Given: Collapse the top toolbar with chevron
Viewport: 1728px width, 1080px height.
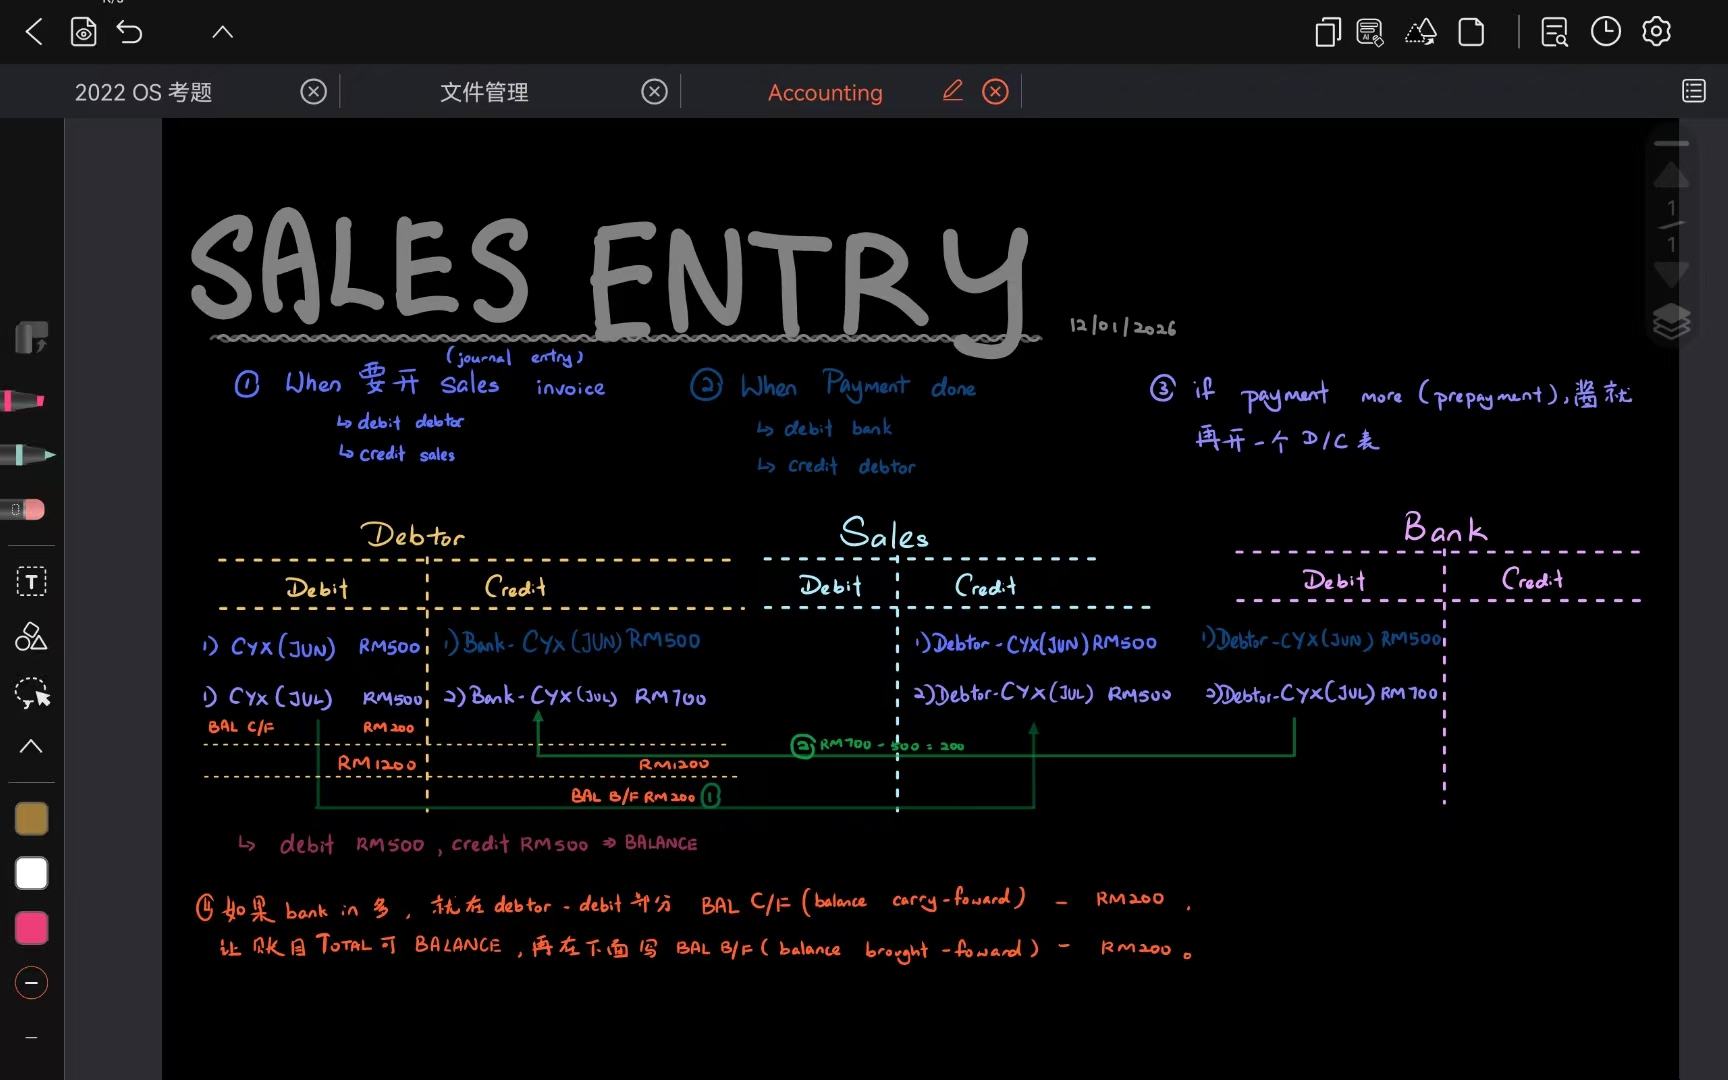Looking at the screenshot, I should (222, 32).
